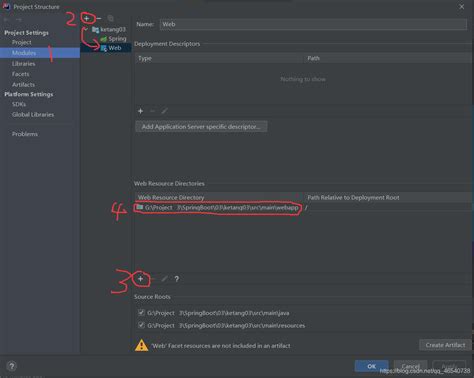Edit deployment descriptor with pencil icon
This screenshot has height=378, width=474.
(164, 111)
